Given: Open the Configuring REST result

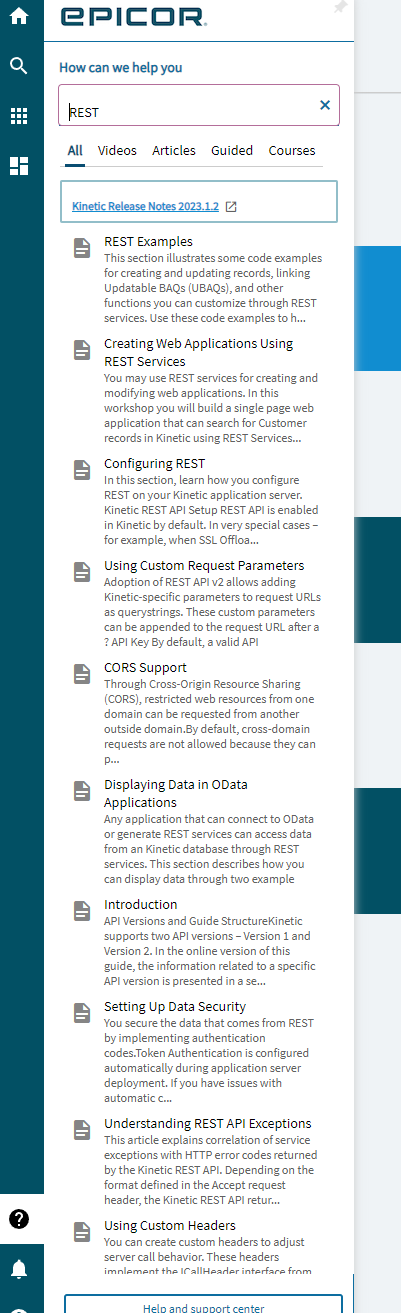Looking at the screenshot, I should tap(155, 464).
